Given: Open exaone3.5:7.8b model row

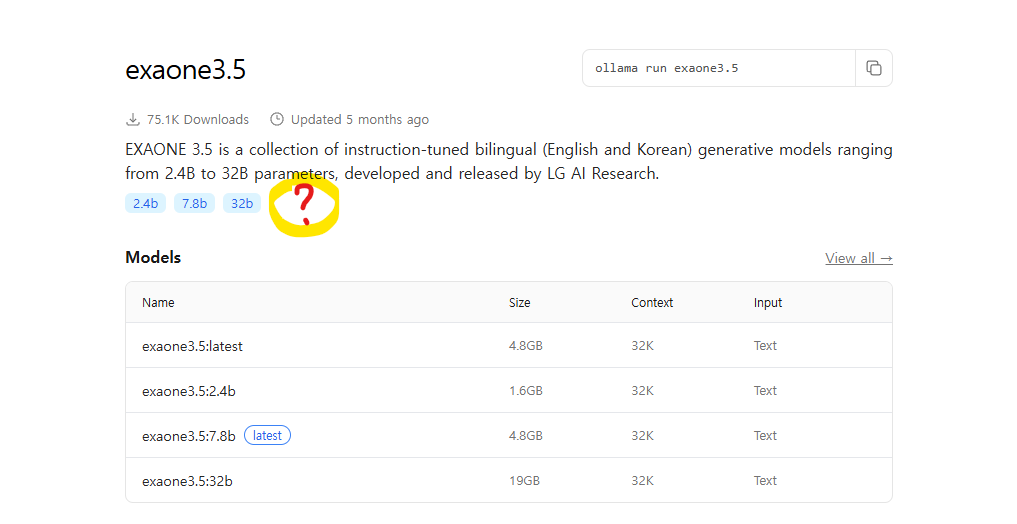Looking at the screenshot, I should [x=508, y=435].
